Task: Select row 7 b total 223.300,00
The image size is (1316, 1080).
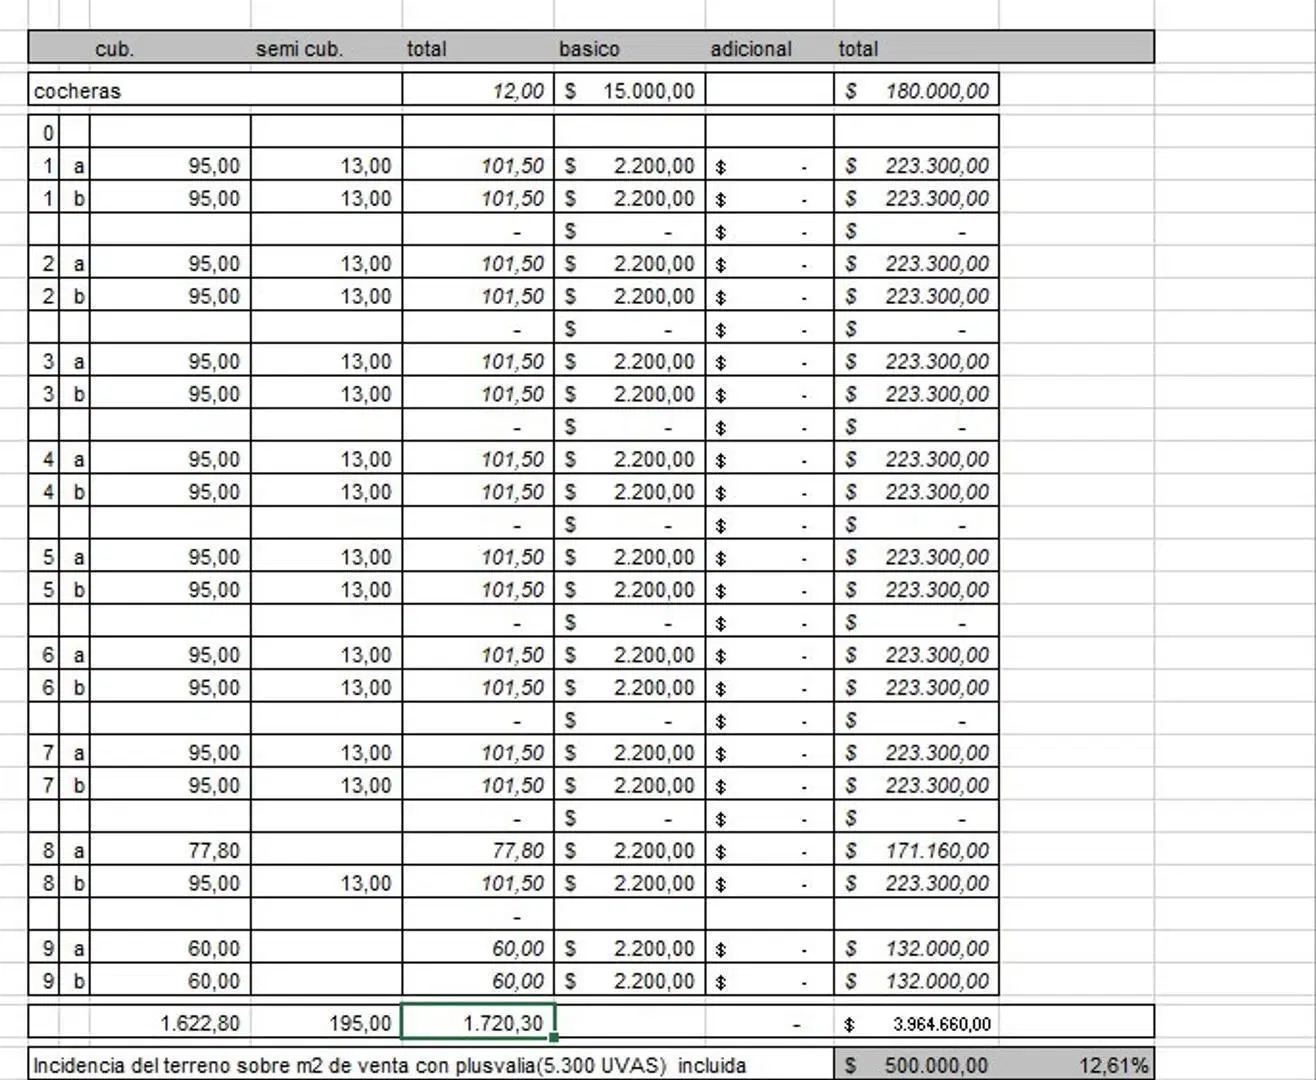Action: pyautogui.click(x=916, y=785)
